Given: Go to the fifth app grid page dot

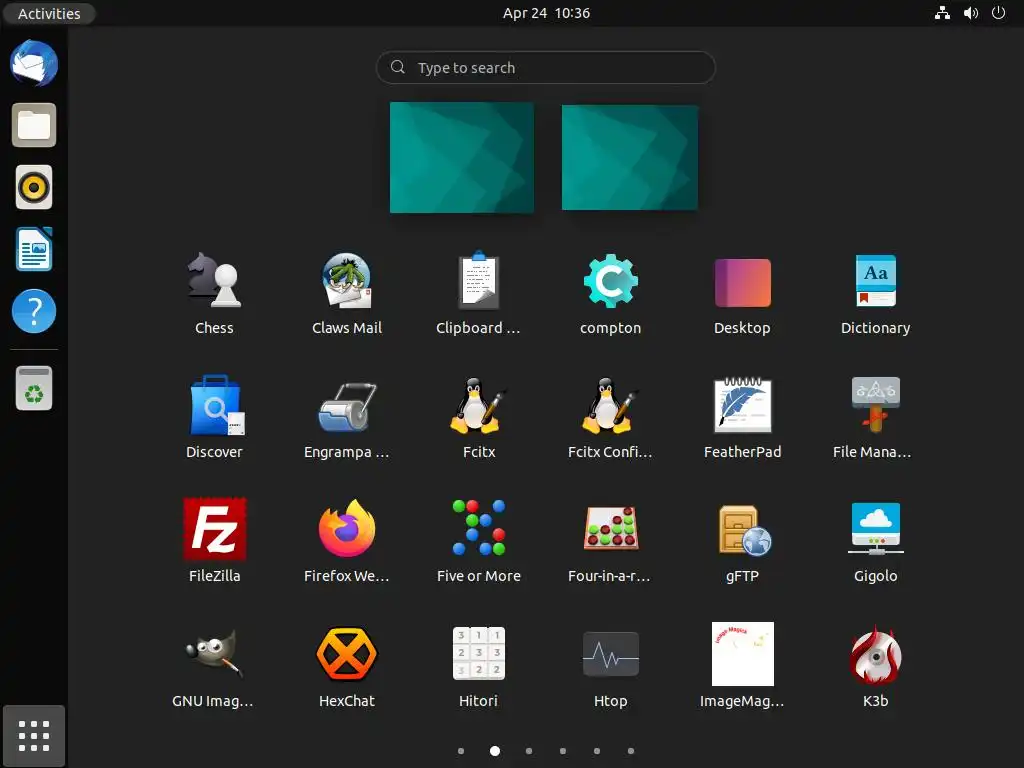Looking at the screenshot, I should click(597, 751).
